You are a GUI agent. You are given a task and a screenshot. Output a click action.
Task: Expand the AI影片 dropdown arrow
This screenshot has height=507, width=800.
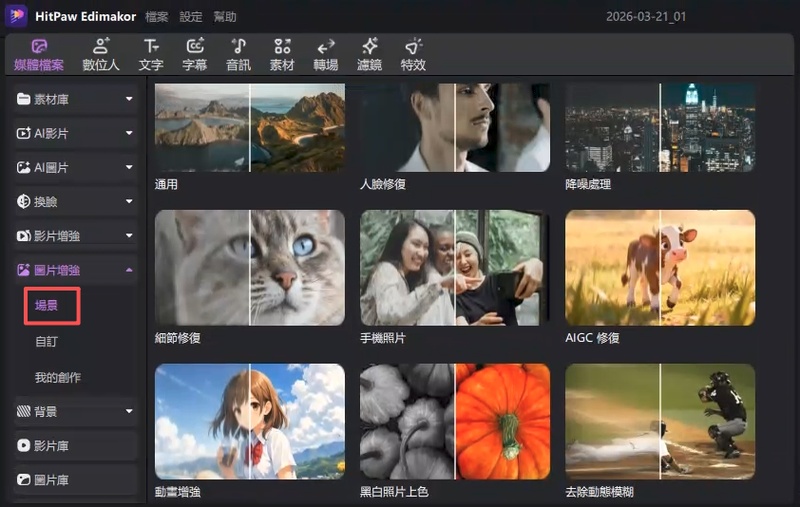click(129, 133)
